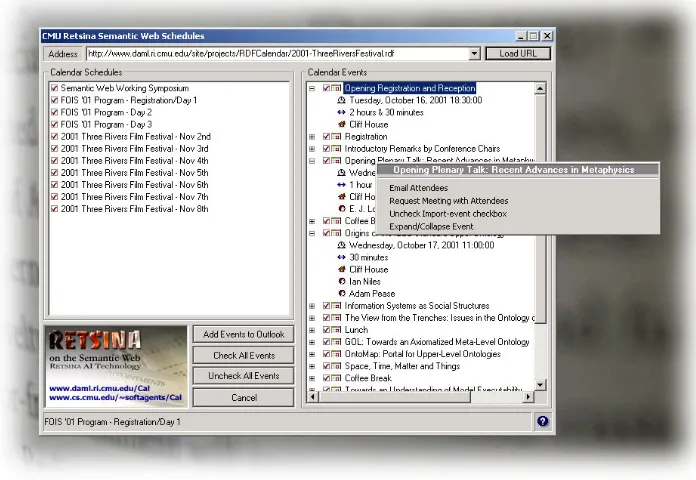The image size is (696, 480).
Task: Expand the Registration event node
Action: tap(312, 137)
